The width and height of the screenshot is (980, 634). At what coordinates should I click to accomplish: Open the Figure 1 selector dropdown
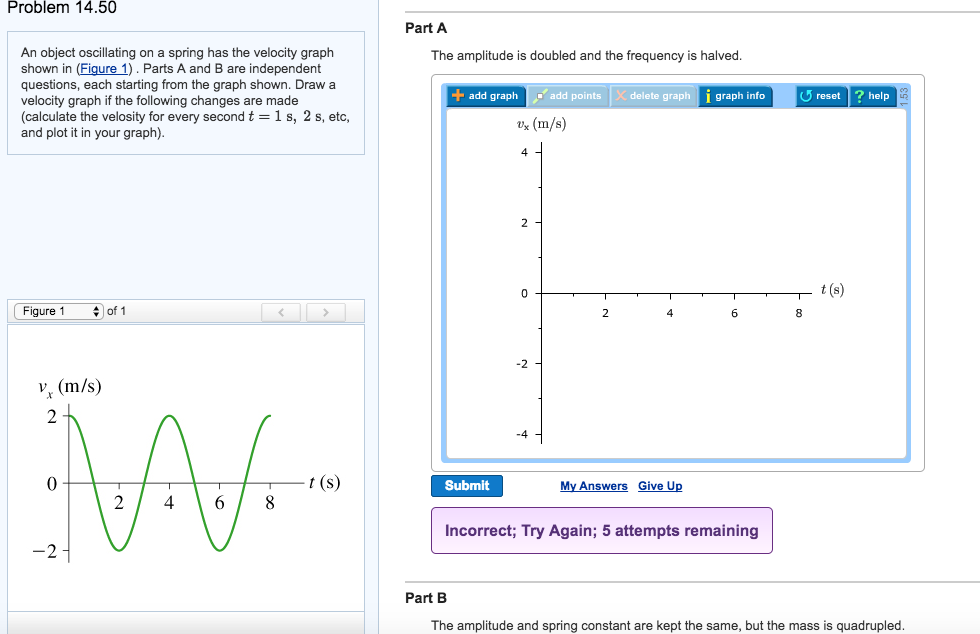pyautogui.click(x=52, y=311)
